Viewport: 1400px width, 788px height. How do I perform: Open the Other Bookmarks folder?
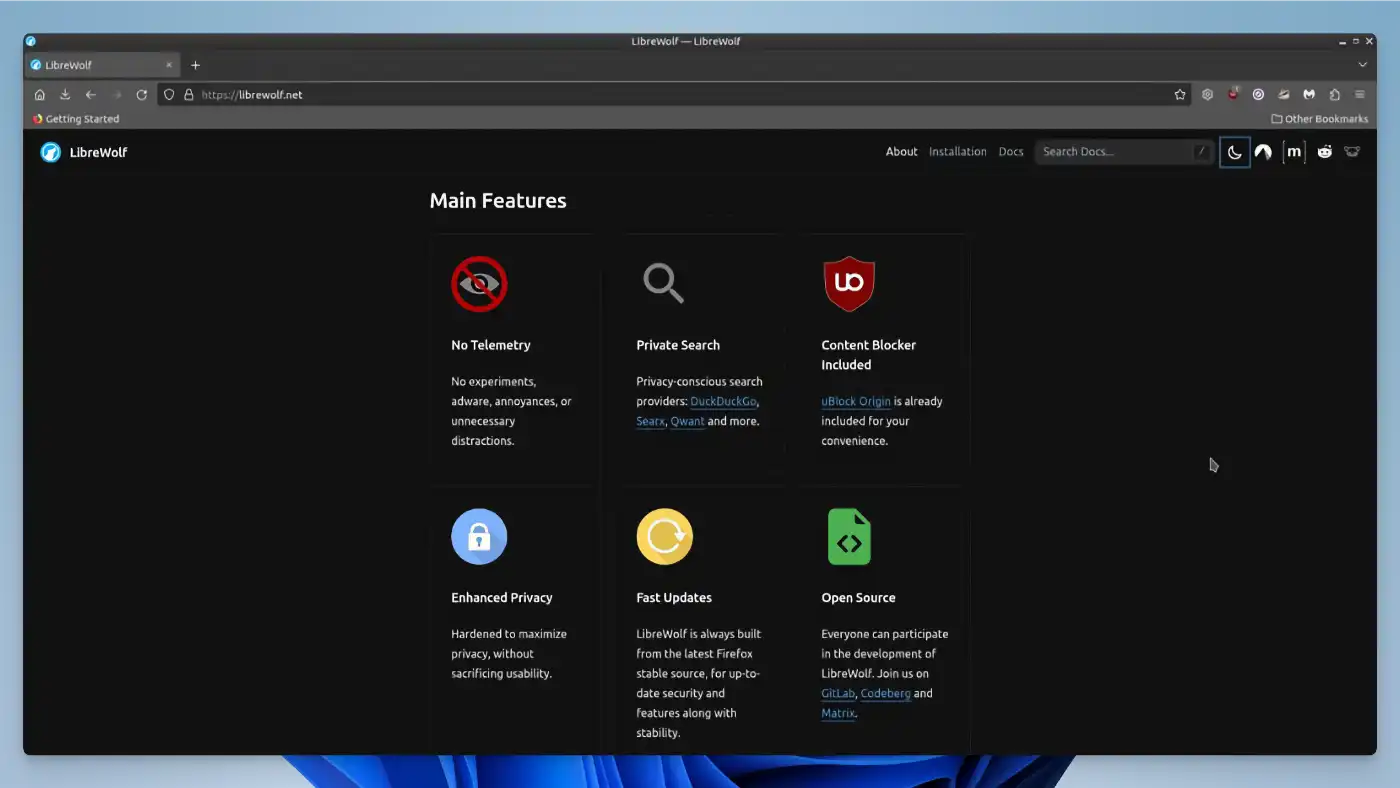coord(1319,119)
